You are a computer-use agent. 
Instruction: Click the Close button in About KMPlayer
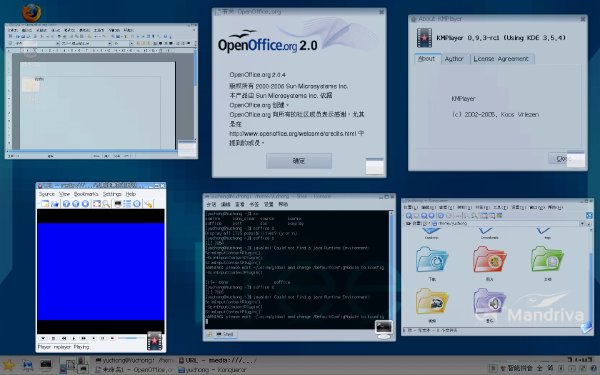pyautogui.click(x=562, y=158)
